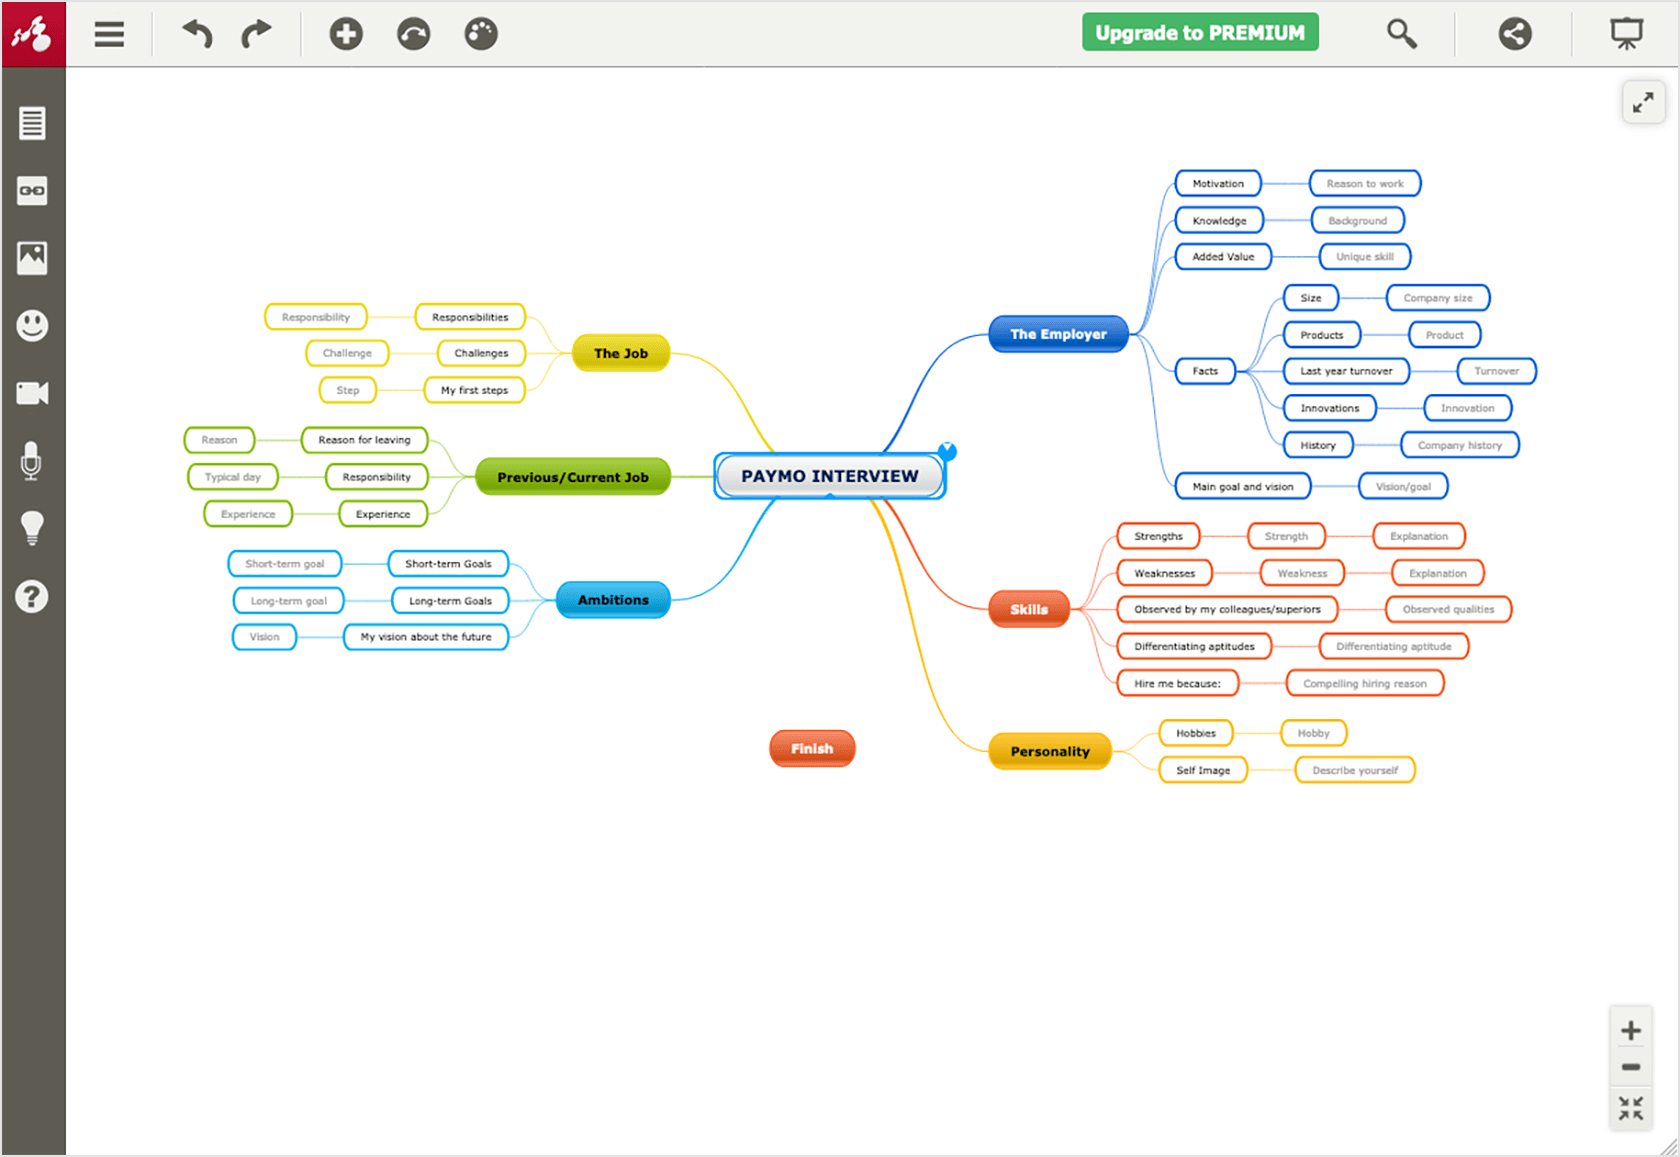Open the ideas lightbulb tool
Viewport: 1680px width, 1157px height.
coord(33,528)
